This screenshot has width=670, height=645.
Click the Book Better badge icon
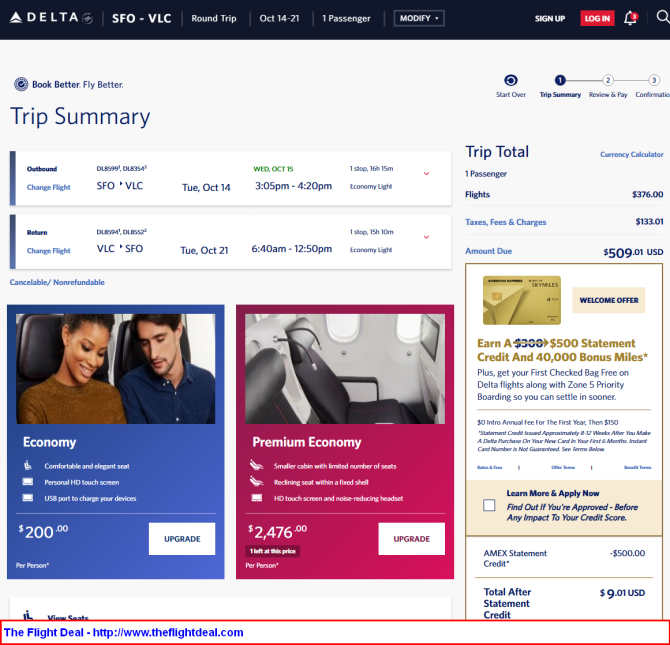tap(21, 84)
